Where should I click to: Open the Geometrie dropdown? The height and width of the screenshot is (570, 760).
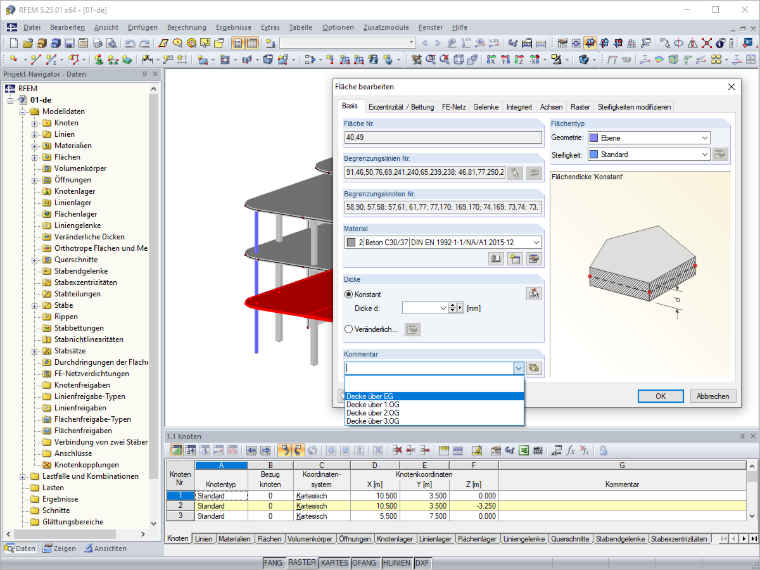coord(705,138)
